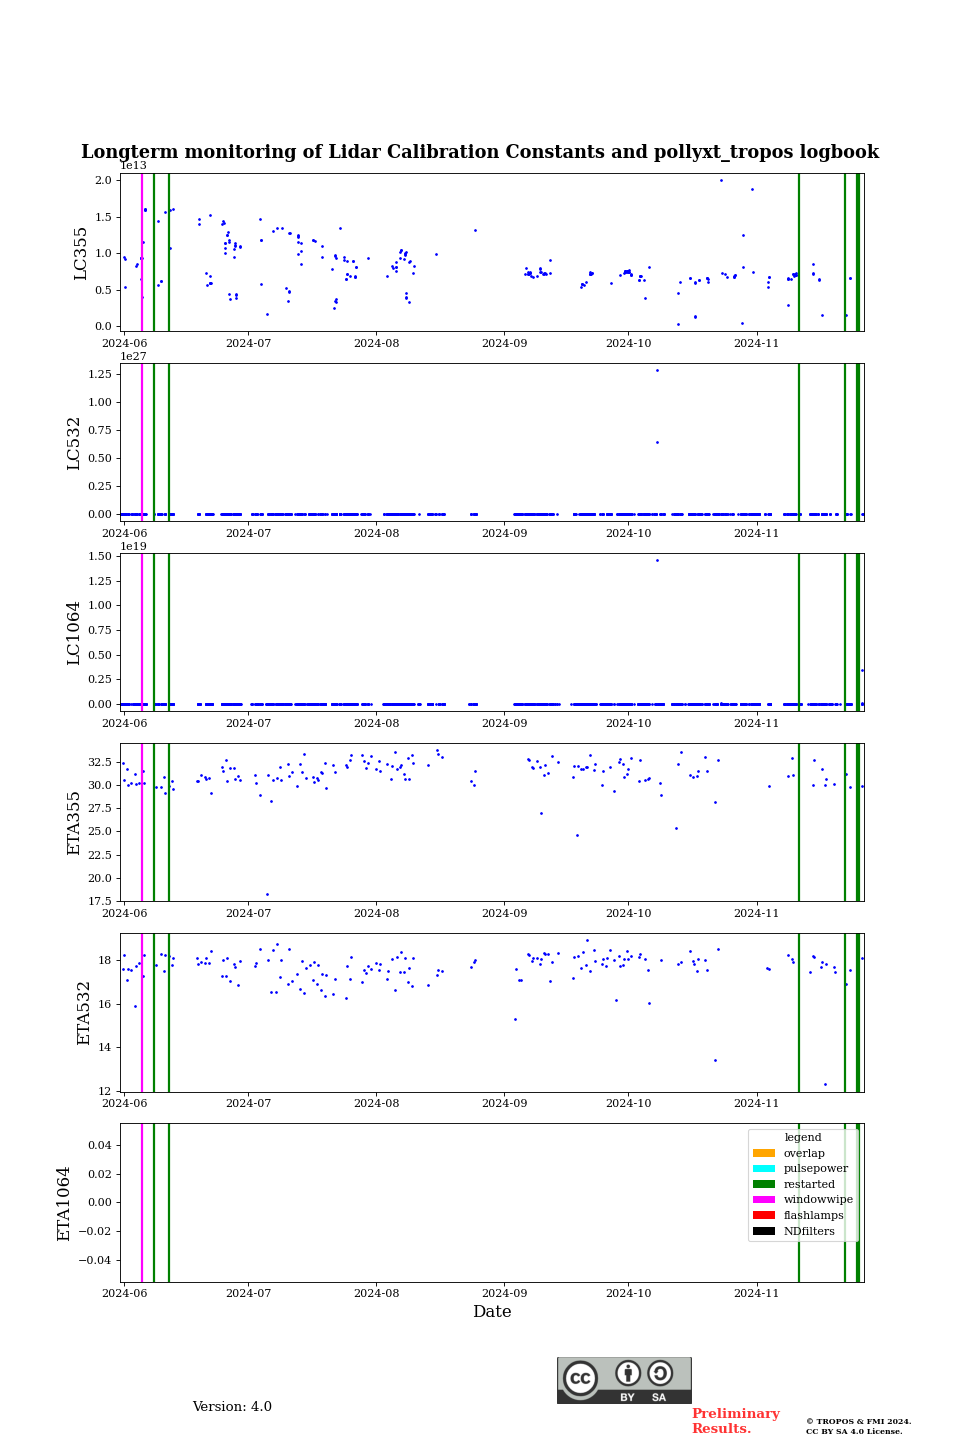Select the 'restarted' legend label

(809, 1184)
